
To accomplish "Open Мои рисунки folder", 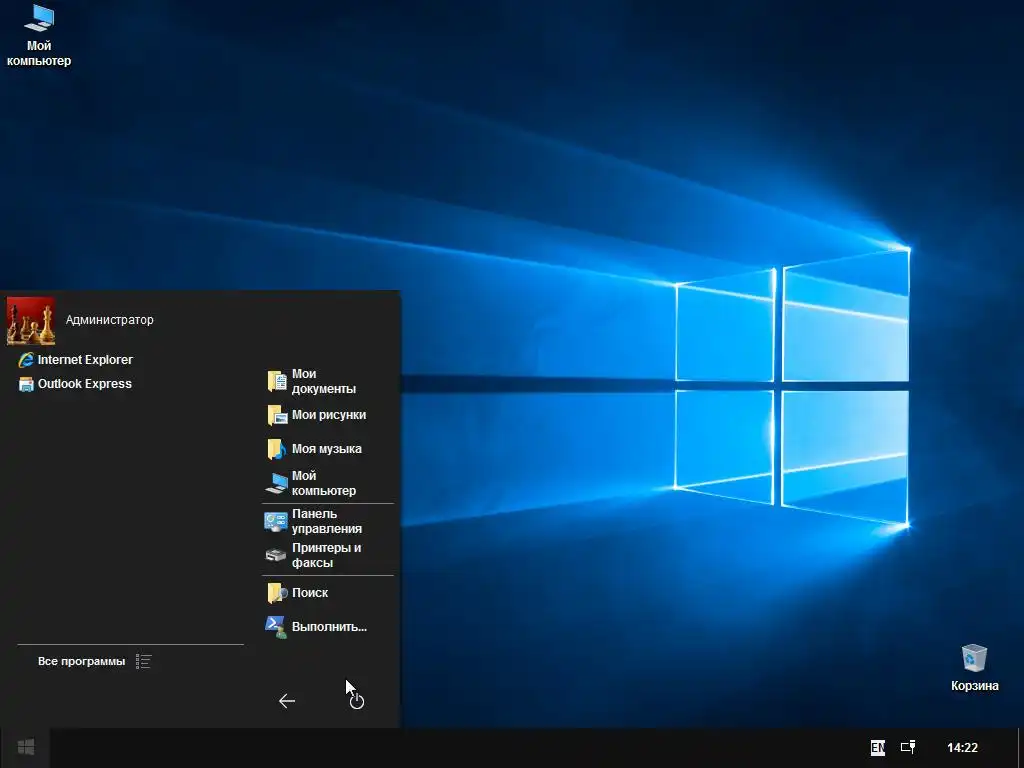I will coord(328,415).
